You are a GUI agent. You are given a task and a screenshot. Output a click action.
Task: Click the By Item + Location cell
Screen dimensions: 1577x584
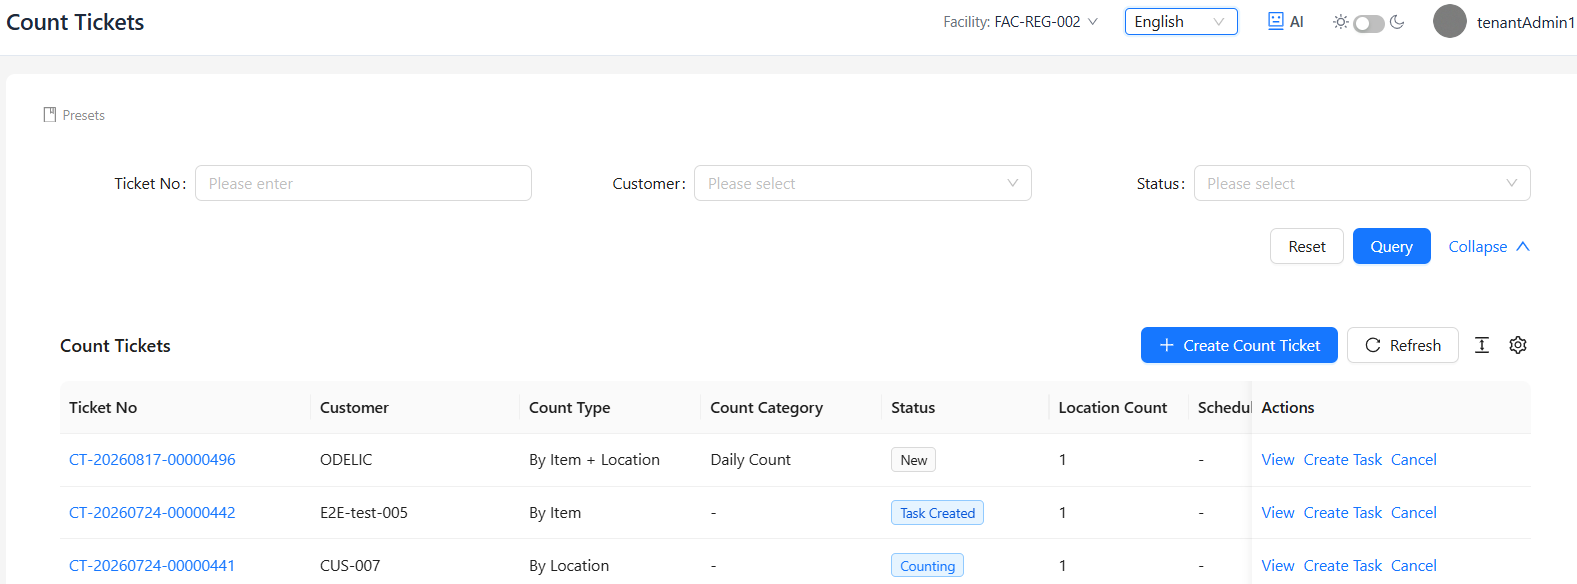point(594,460)
